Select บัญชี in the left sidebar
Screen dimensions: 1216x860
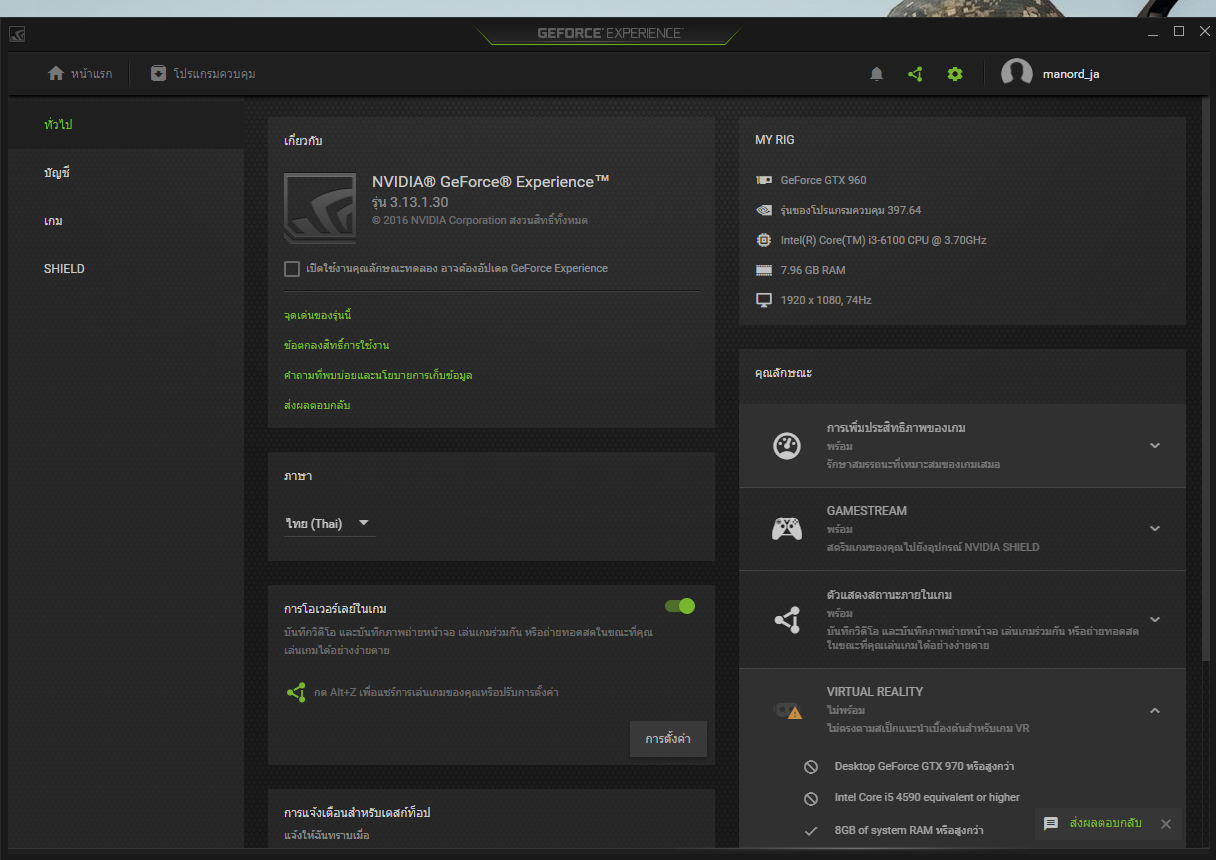pyautogui.click(x=57, y=173)
